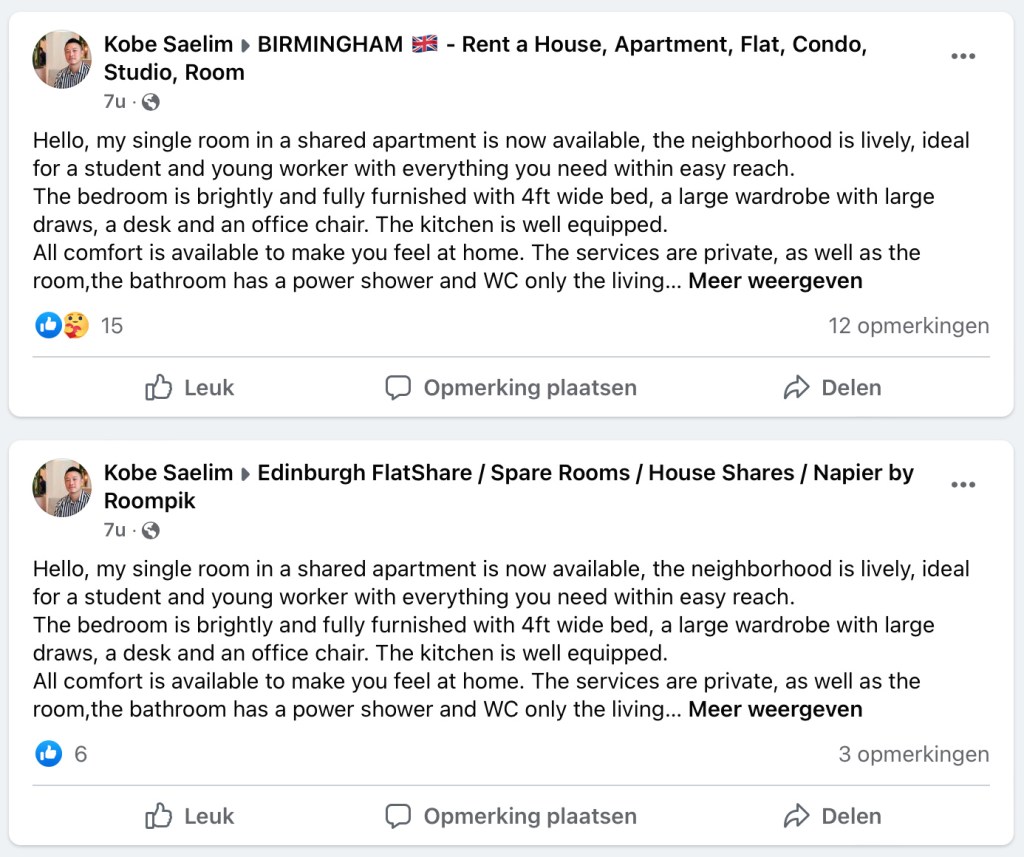Open the BIRMINGHAM Rent a House group link
The image size is (1024, 857).
tap(560, 45)
